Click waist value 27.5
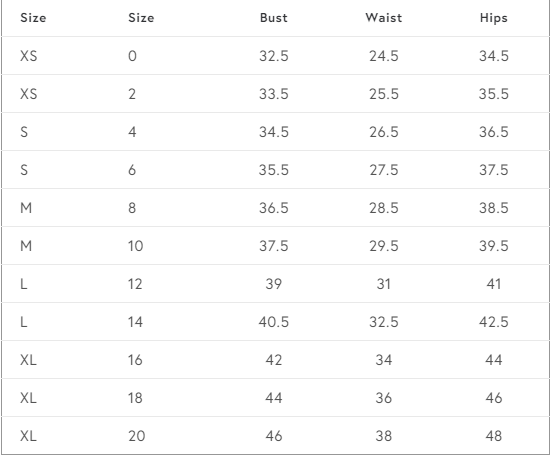The height and width of the screenshot is (457, 550). (384, 170)
